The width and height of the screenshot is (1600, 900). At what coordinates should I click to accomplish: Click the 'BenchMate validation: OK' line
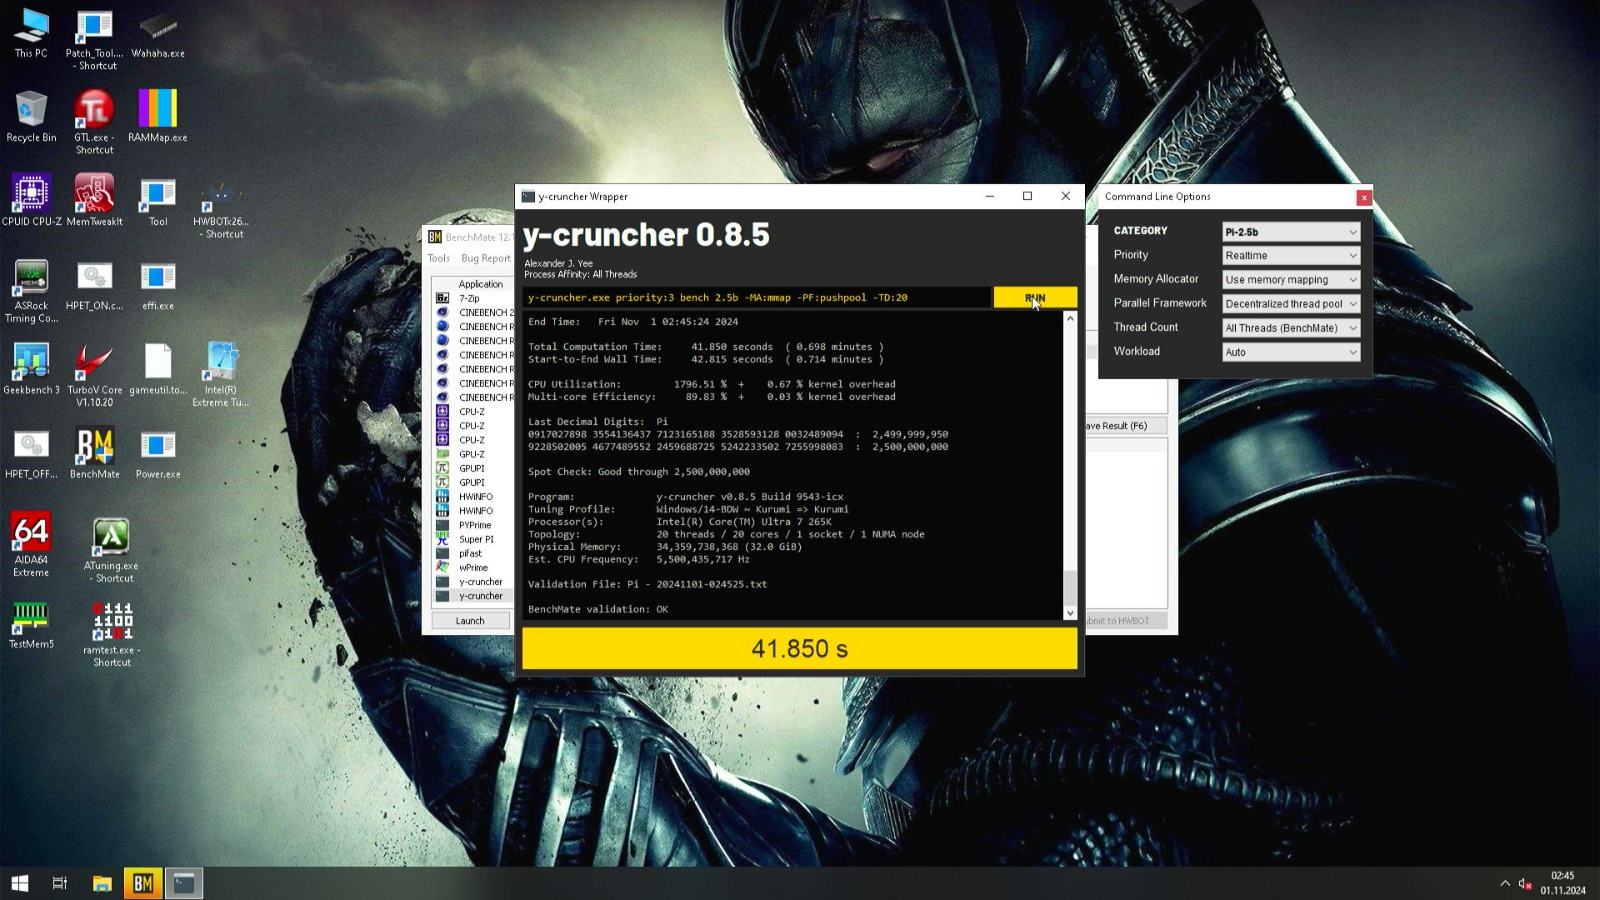coord(598,609)
